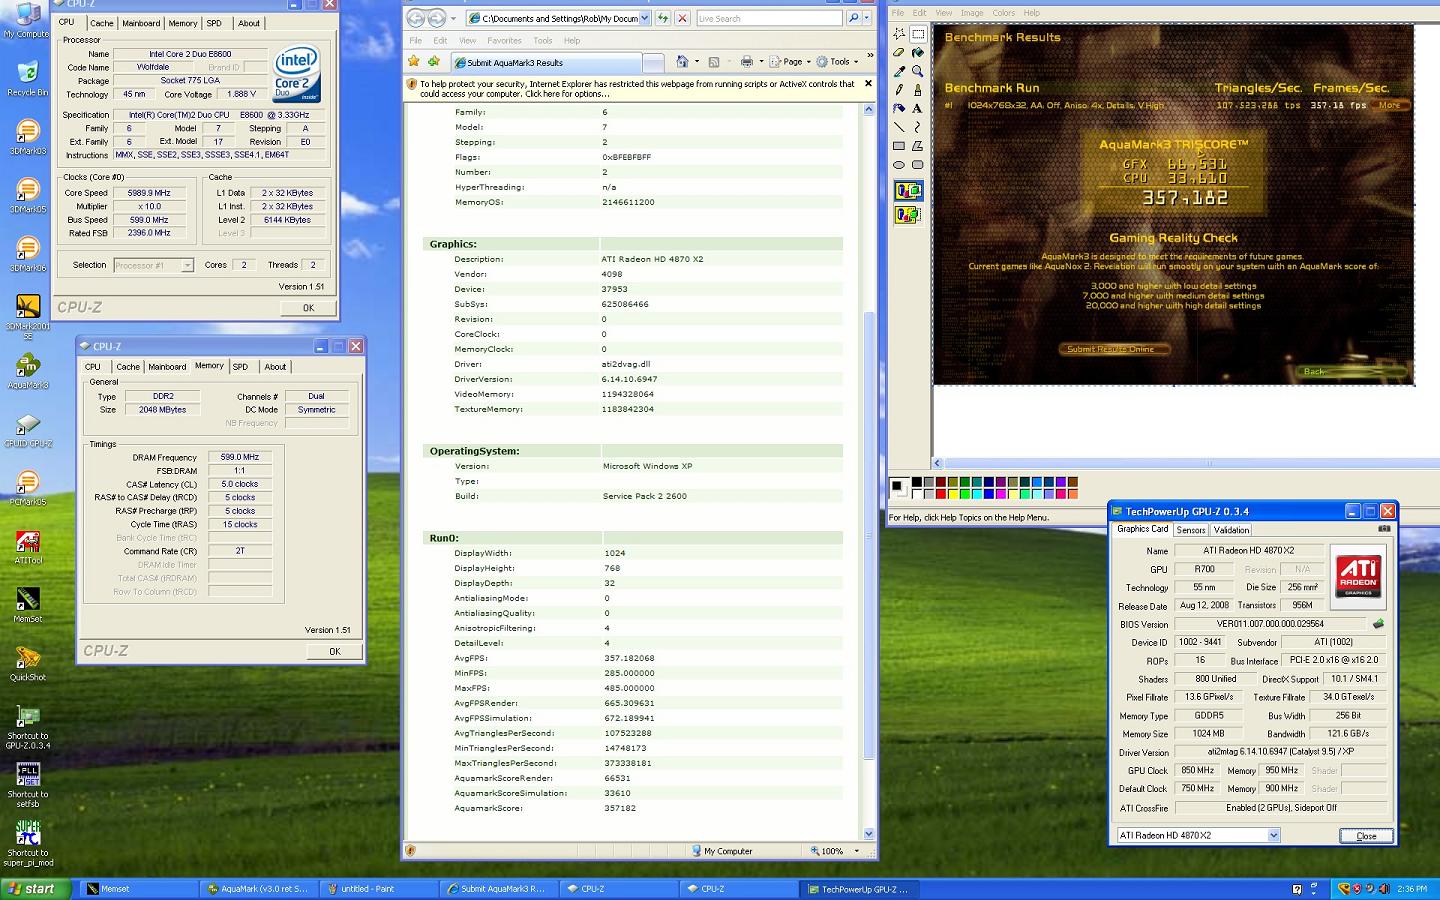The height and width of the screenshot is (900, 1440).
Task: Select the Text tool in Paint
Action: pos(917,108)
